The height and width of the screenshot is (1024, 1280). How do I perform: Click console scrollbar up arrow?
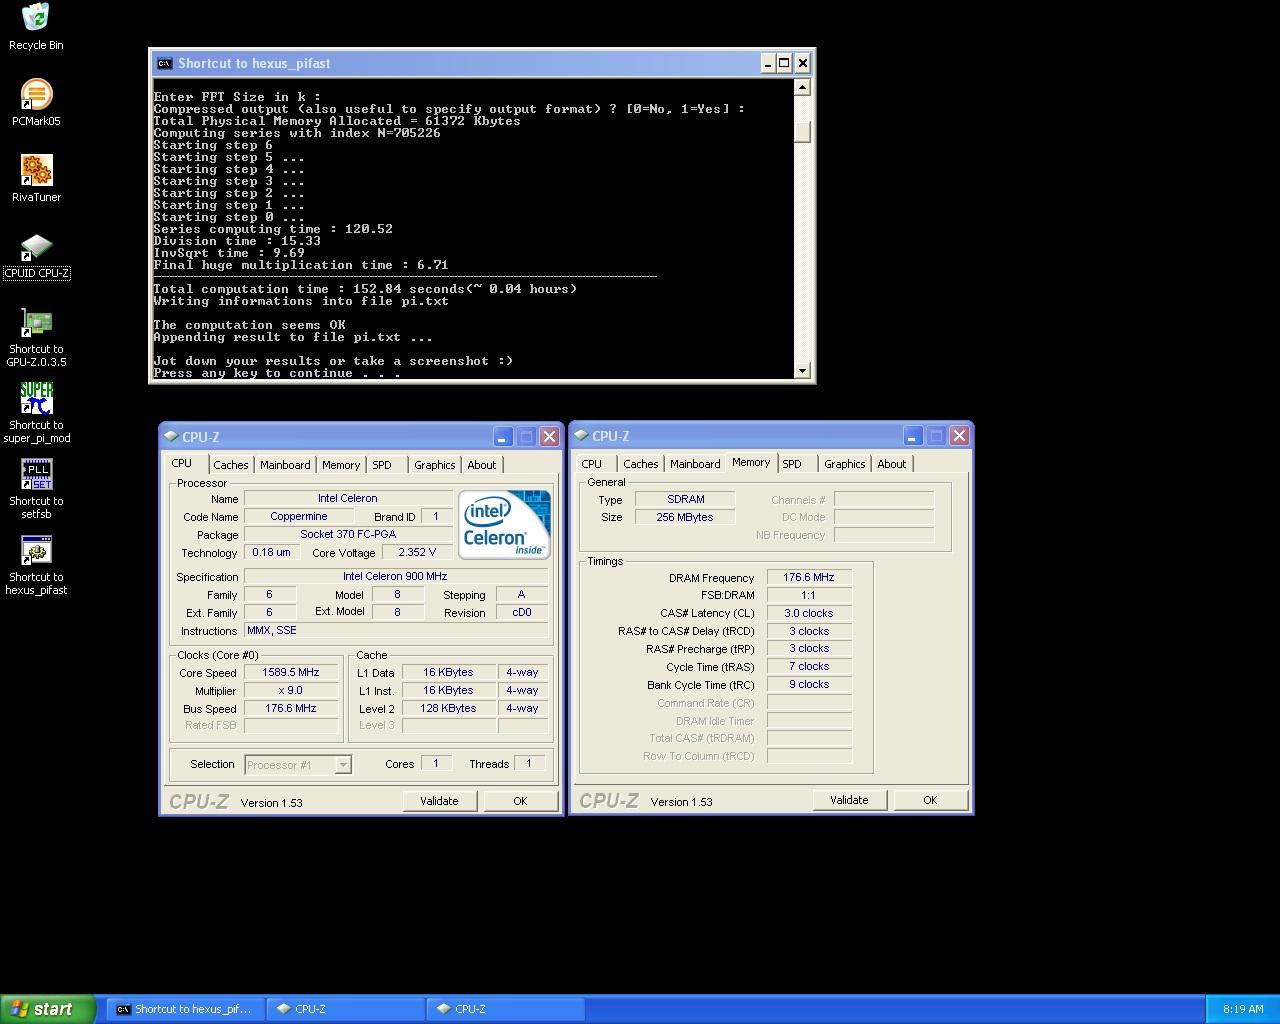[802, 87]
